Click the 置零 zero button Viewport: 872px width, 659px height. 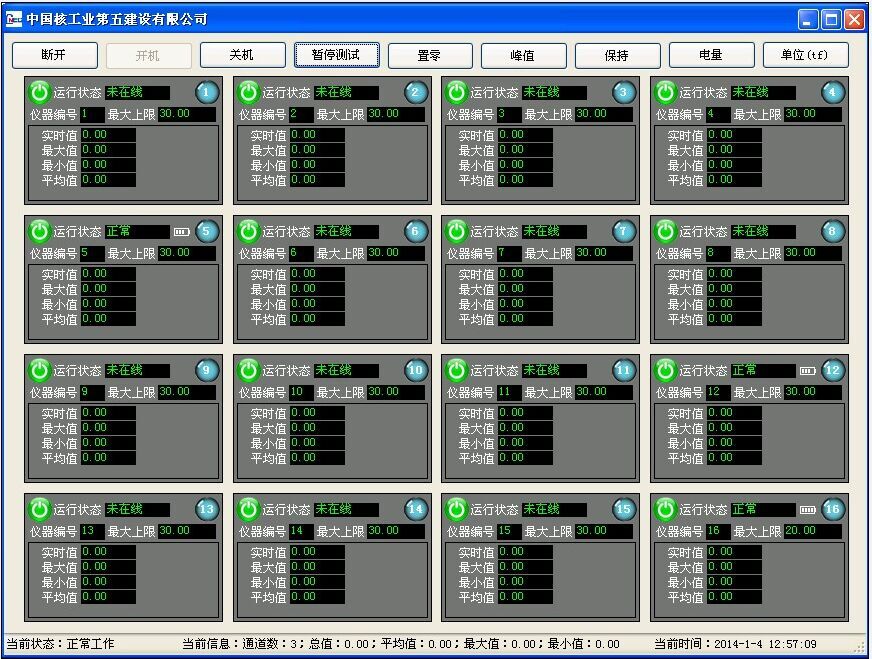(x=430, y=55)
